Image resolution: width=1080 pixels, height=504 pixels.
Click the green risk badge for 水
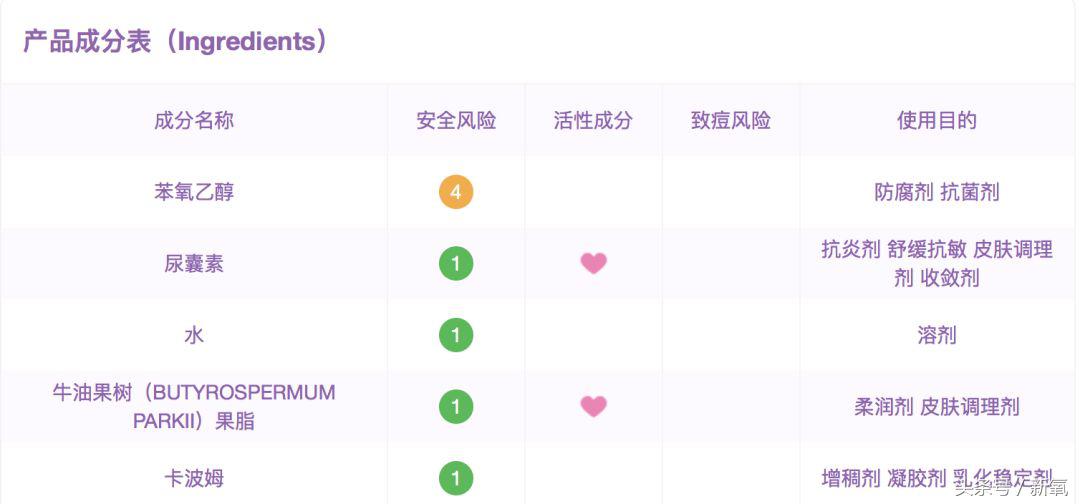point(456,335)
